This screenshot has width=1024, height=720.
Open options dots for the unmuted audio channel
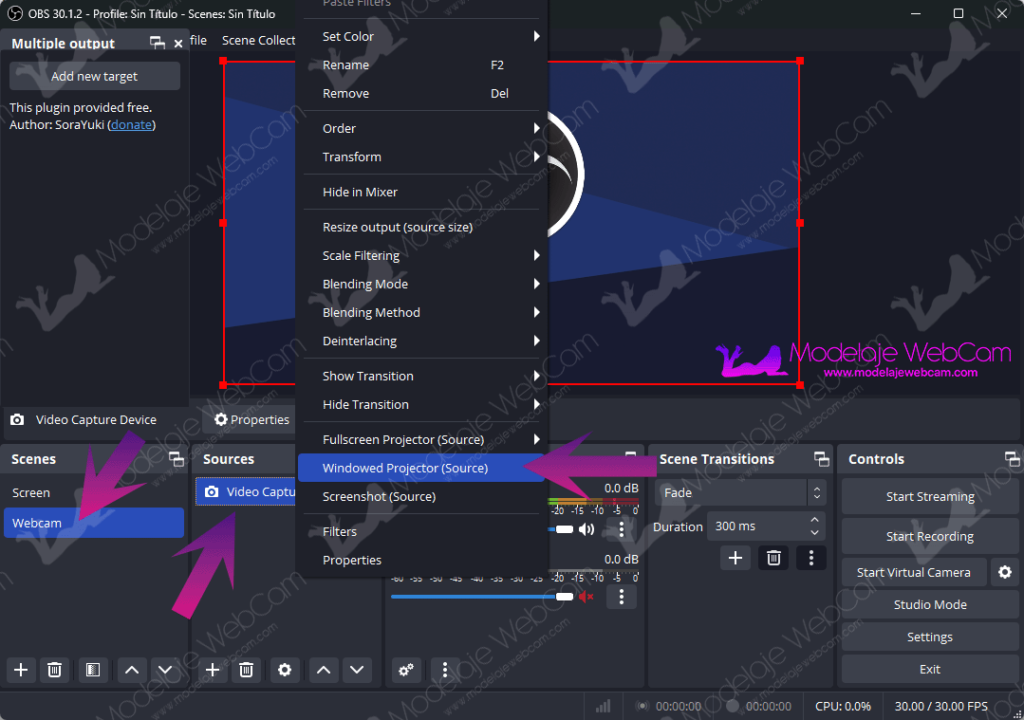(621, 529)
